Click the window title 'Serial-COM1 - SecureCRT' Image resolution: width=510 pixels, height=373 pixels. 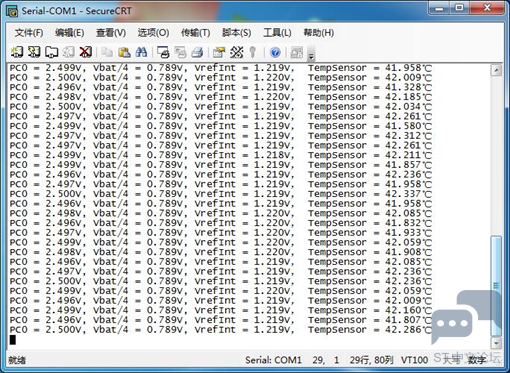point(76,11)
